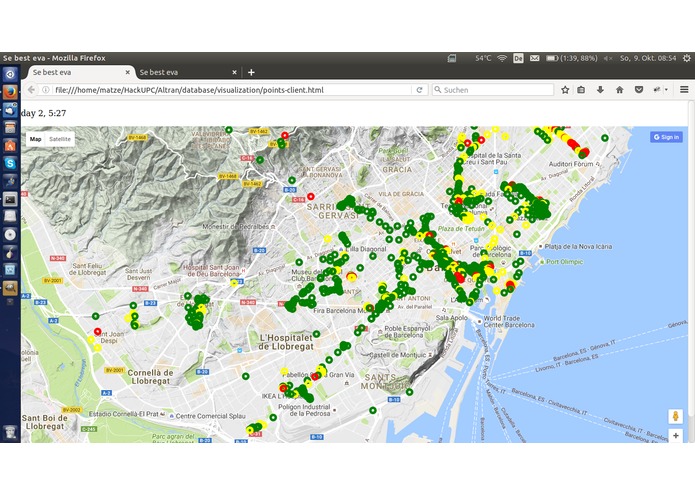The height and width of the screenshot is (494, 695).
Task: Open the De keyboard layout indicator
Action: (518, 58)
